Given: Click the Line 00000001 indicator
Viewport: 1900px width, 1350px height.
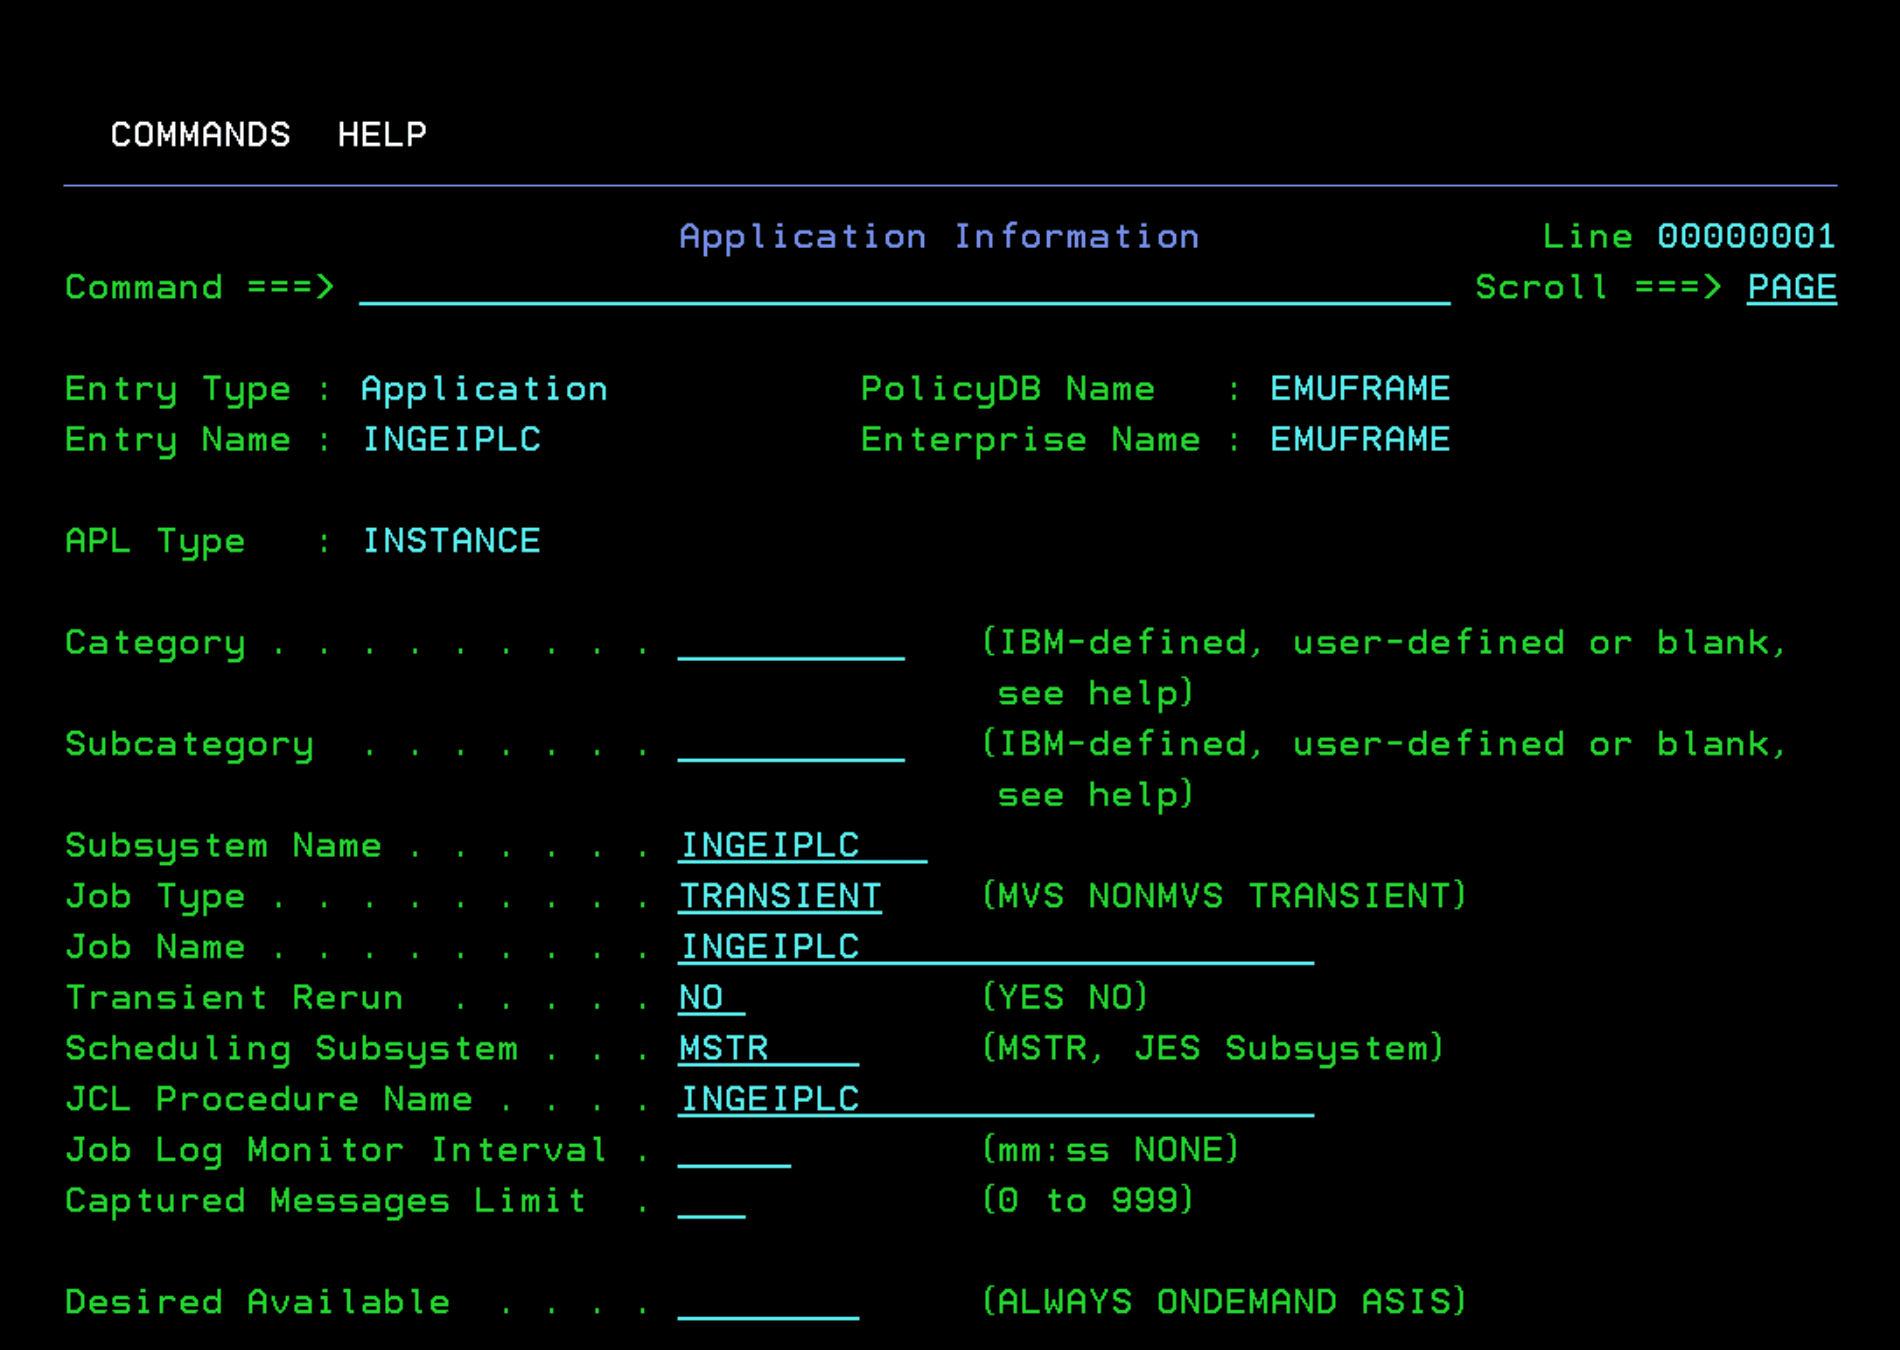Looking at the screenshot, I should (x=1688, y=236).
